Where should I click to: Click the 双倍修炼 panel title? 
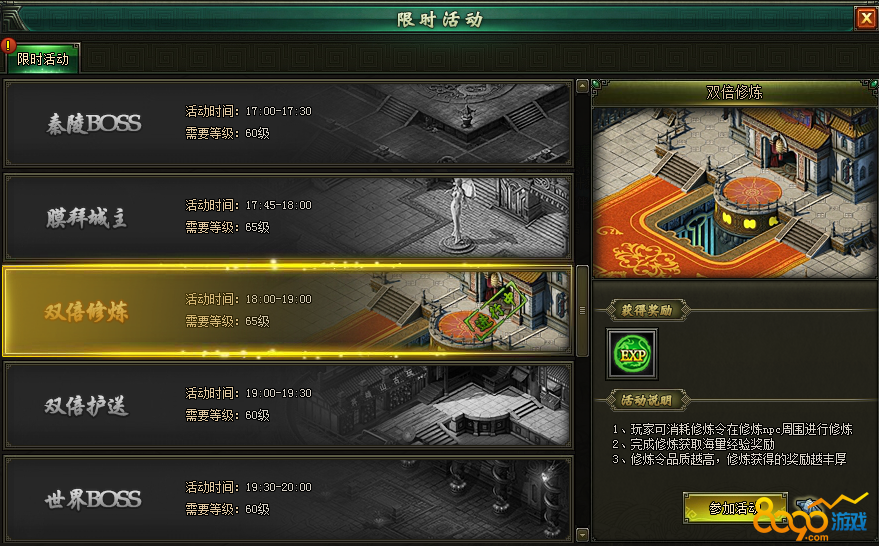click(x=734, y=92)
